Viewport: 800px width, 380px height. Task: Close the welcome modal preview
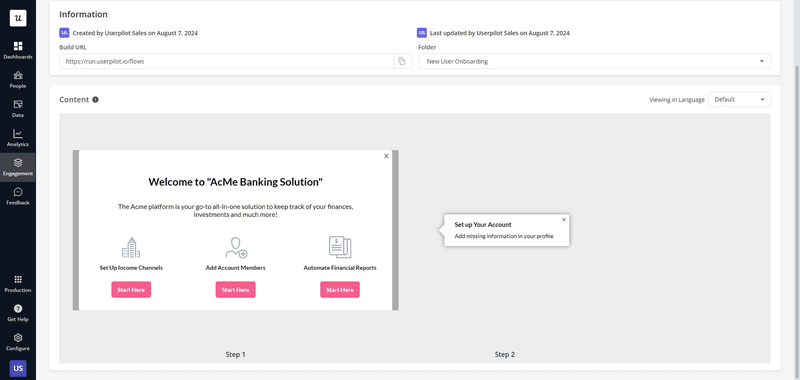(x=386, y=156)
